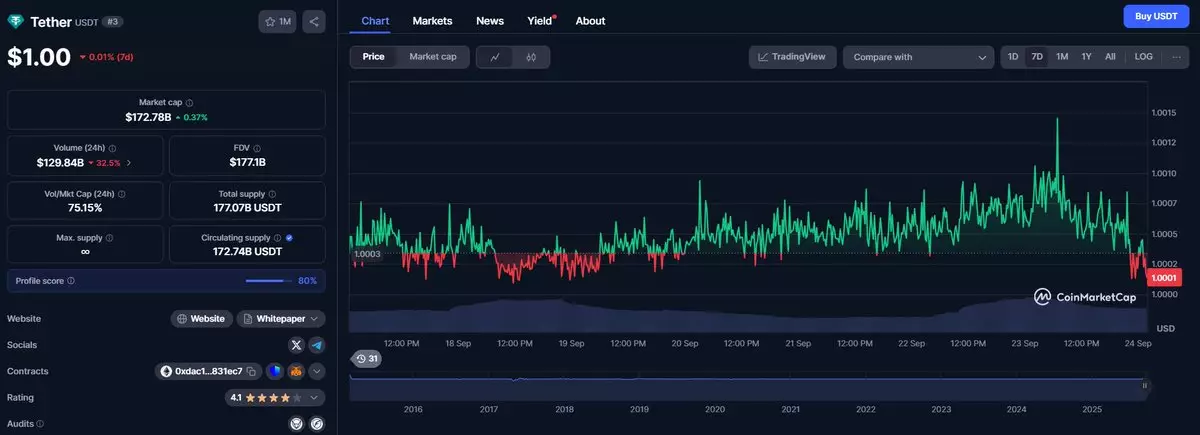Screen dimensions: 1200x435
Task: Click the Buy USDT button
Action: pyautogui.click(x=1156, y=17)
